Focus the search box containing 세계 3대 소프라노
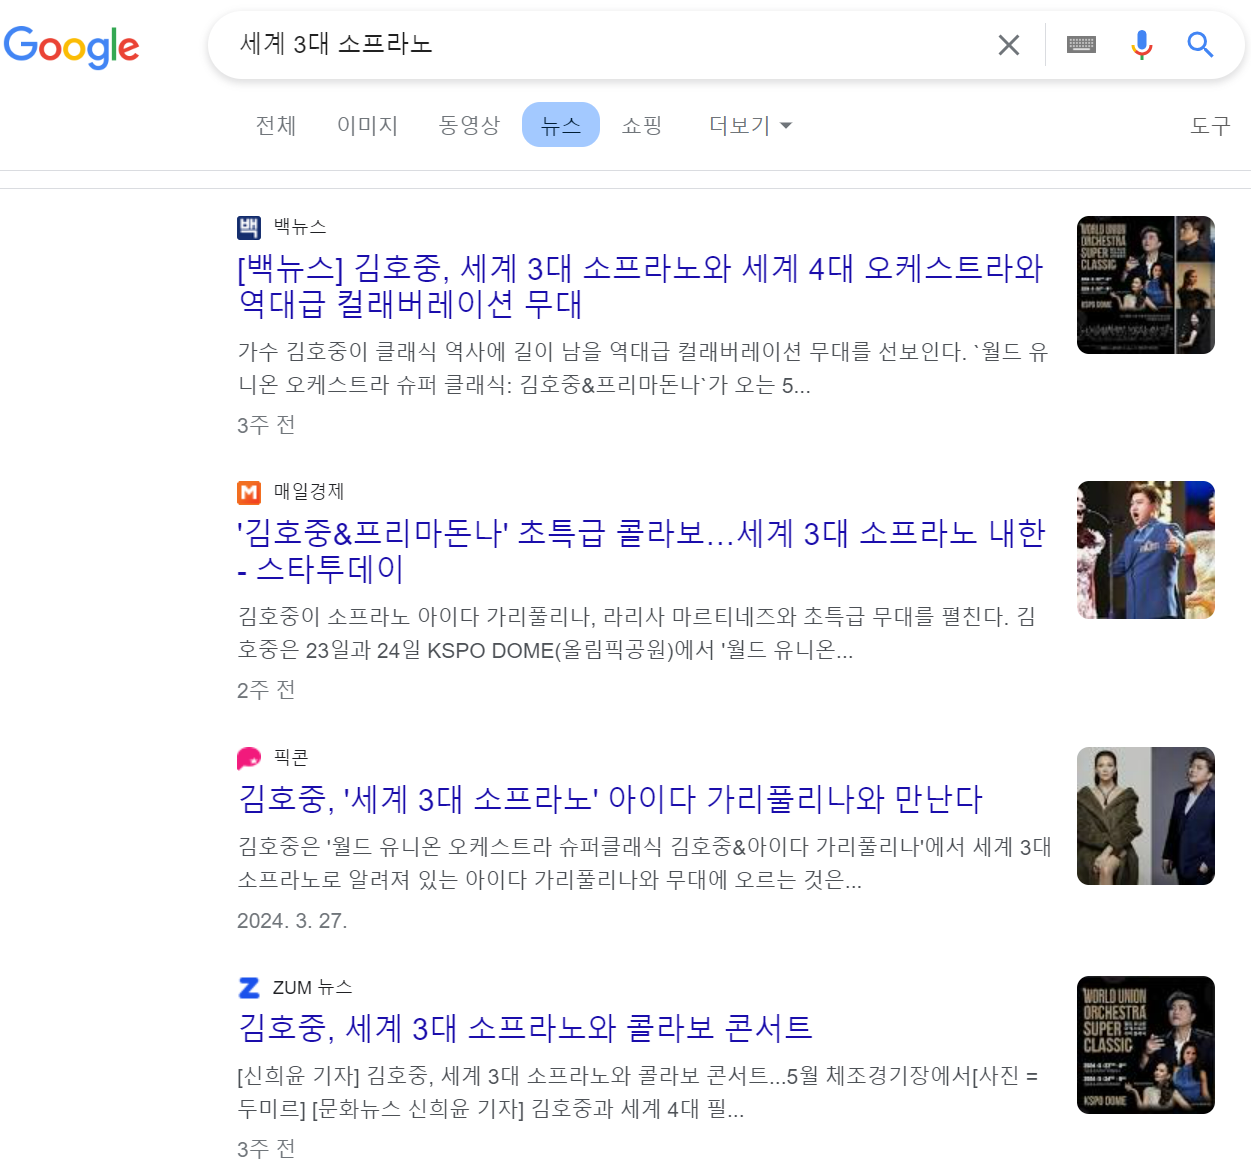The image size is (1251, 1166). click(600, 45)
